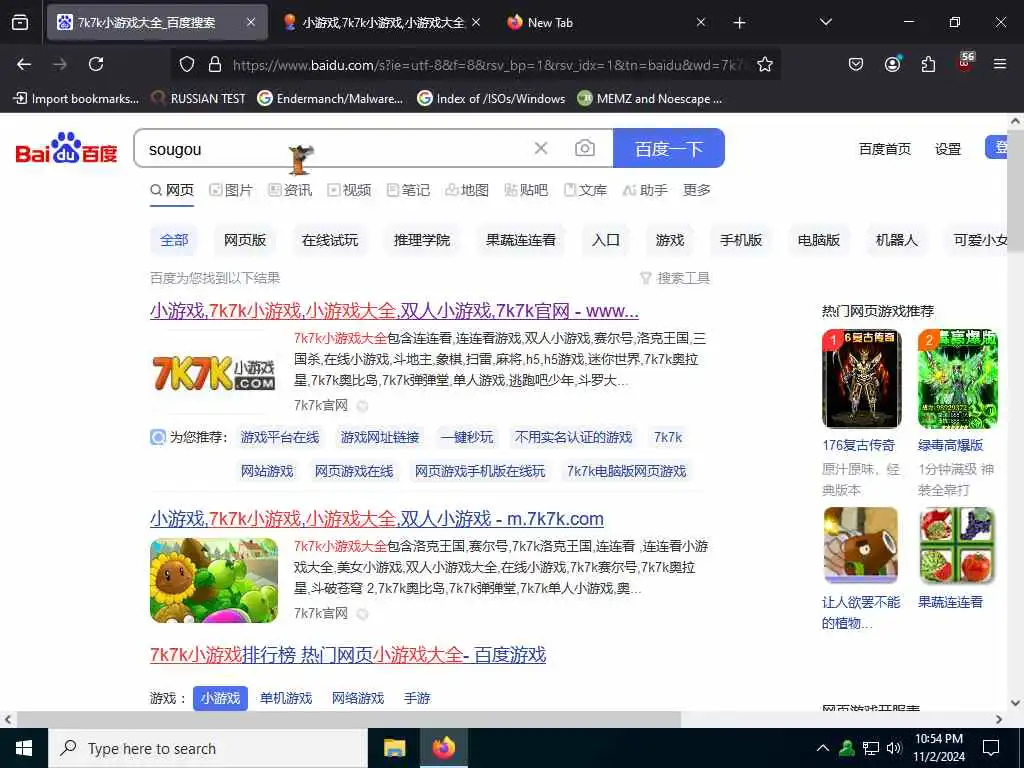Click 不用实名认证的游戏 suggestion
Screen dimensions: 1024x768
tap(573, 437)
